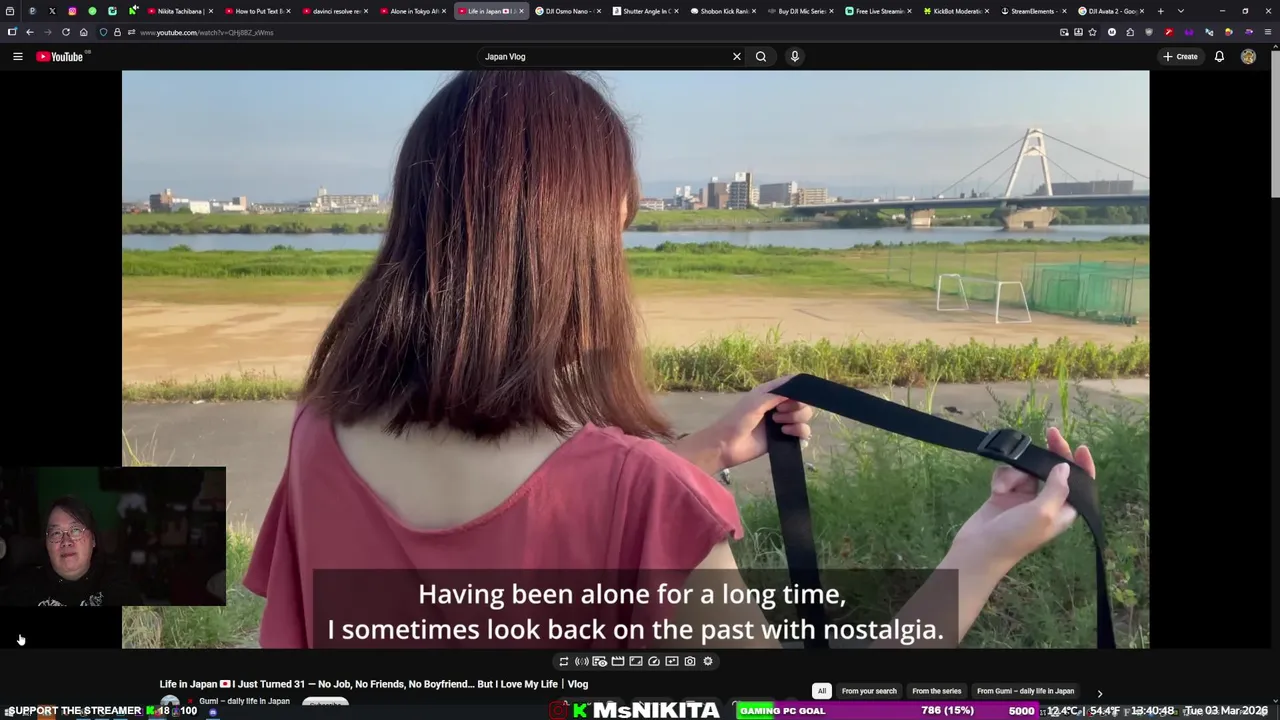This screenshot has width=1280, height=720.
Task: Switch to the DJI Avata 2 tab
Action: 1110,11
